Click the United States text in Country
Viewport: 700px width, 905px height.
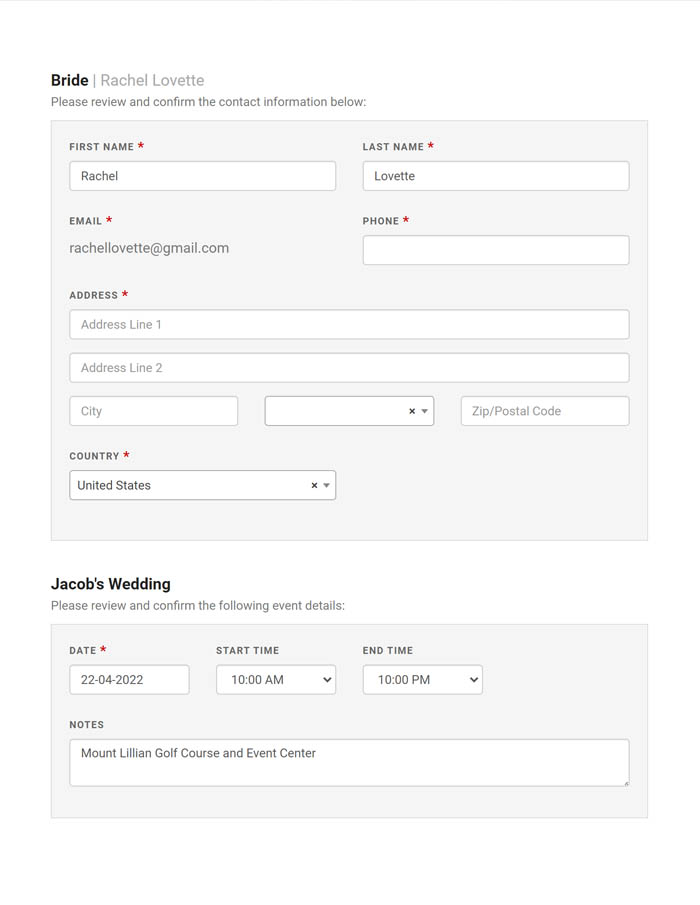(114, 486)
